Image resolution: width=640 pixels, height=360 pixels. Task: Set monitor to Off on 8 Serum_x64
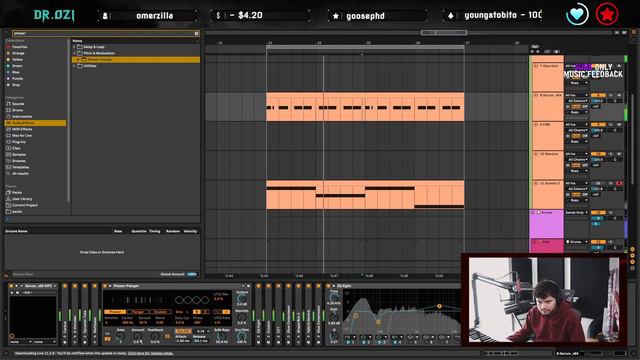(585, 107)
